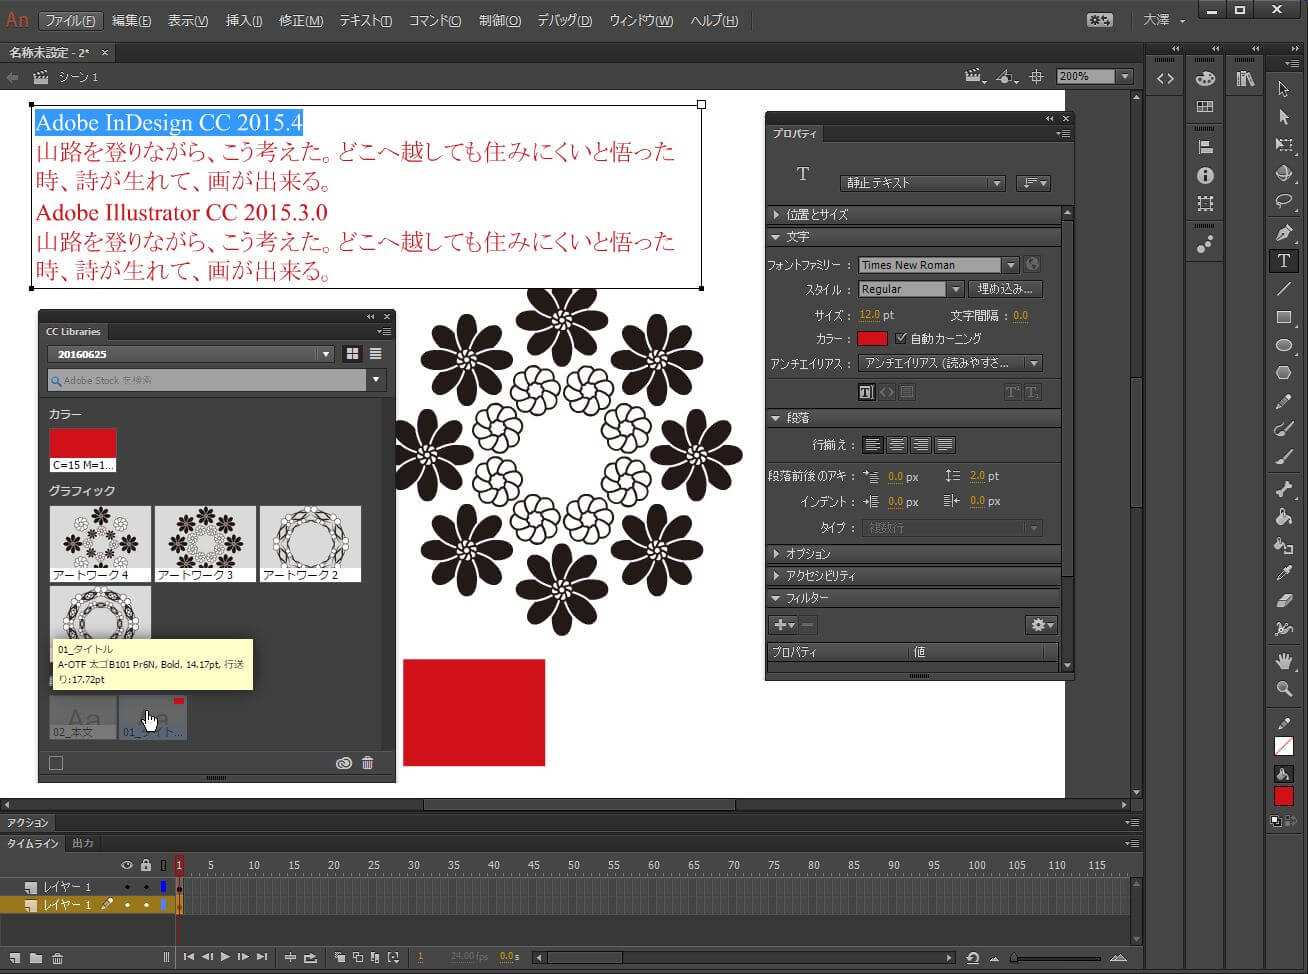This screenshot has width=1308, height=974.
Task: Delete selected item in CC Libraries panel
Action: click(x=367, y=763)
